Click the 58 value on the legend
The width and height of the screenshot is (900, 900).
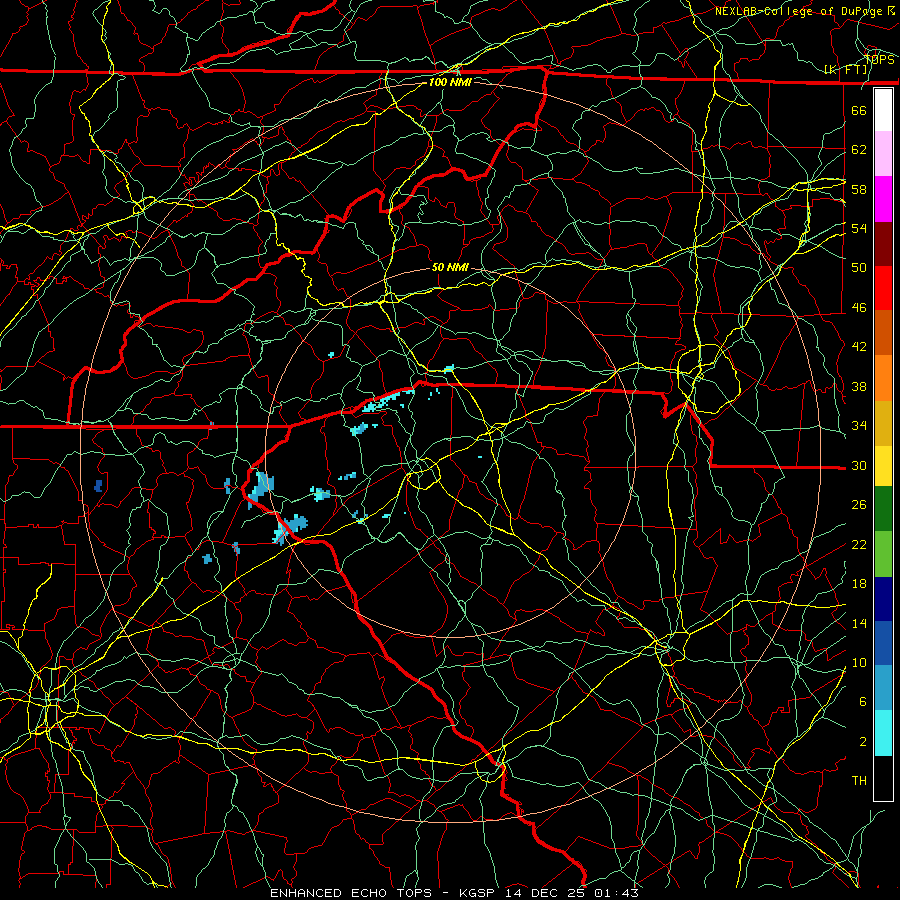(x=859, y=189)
